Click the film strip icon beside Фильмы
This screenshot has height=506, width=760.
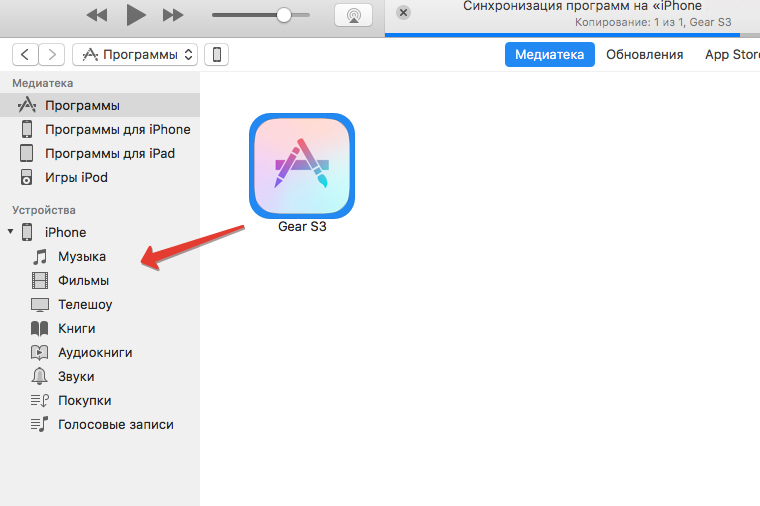click(x=40, y=280)
